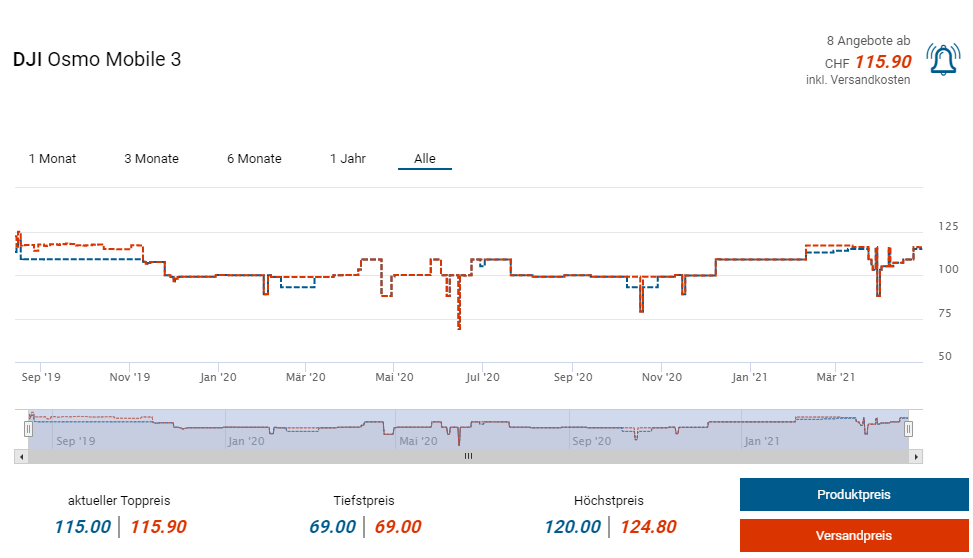Viewport: 973px width, 558px height.
Task: Select the 1 Monat time range
Action: [52, 159]
